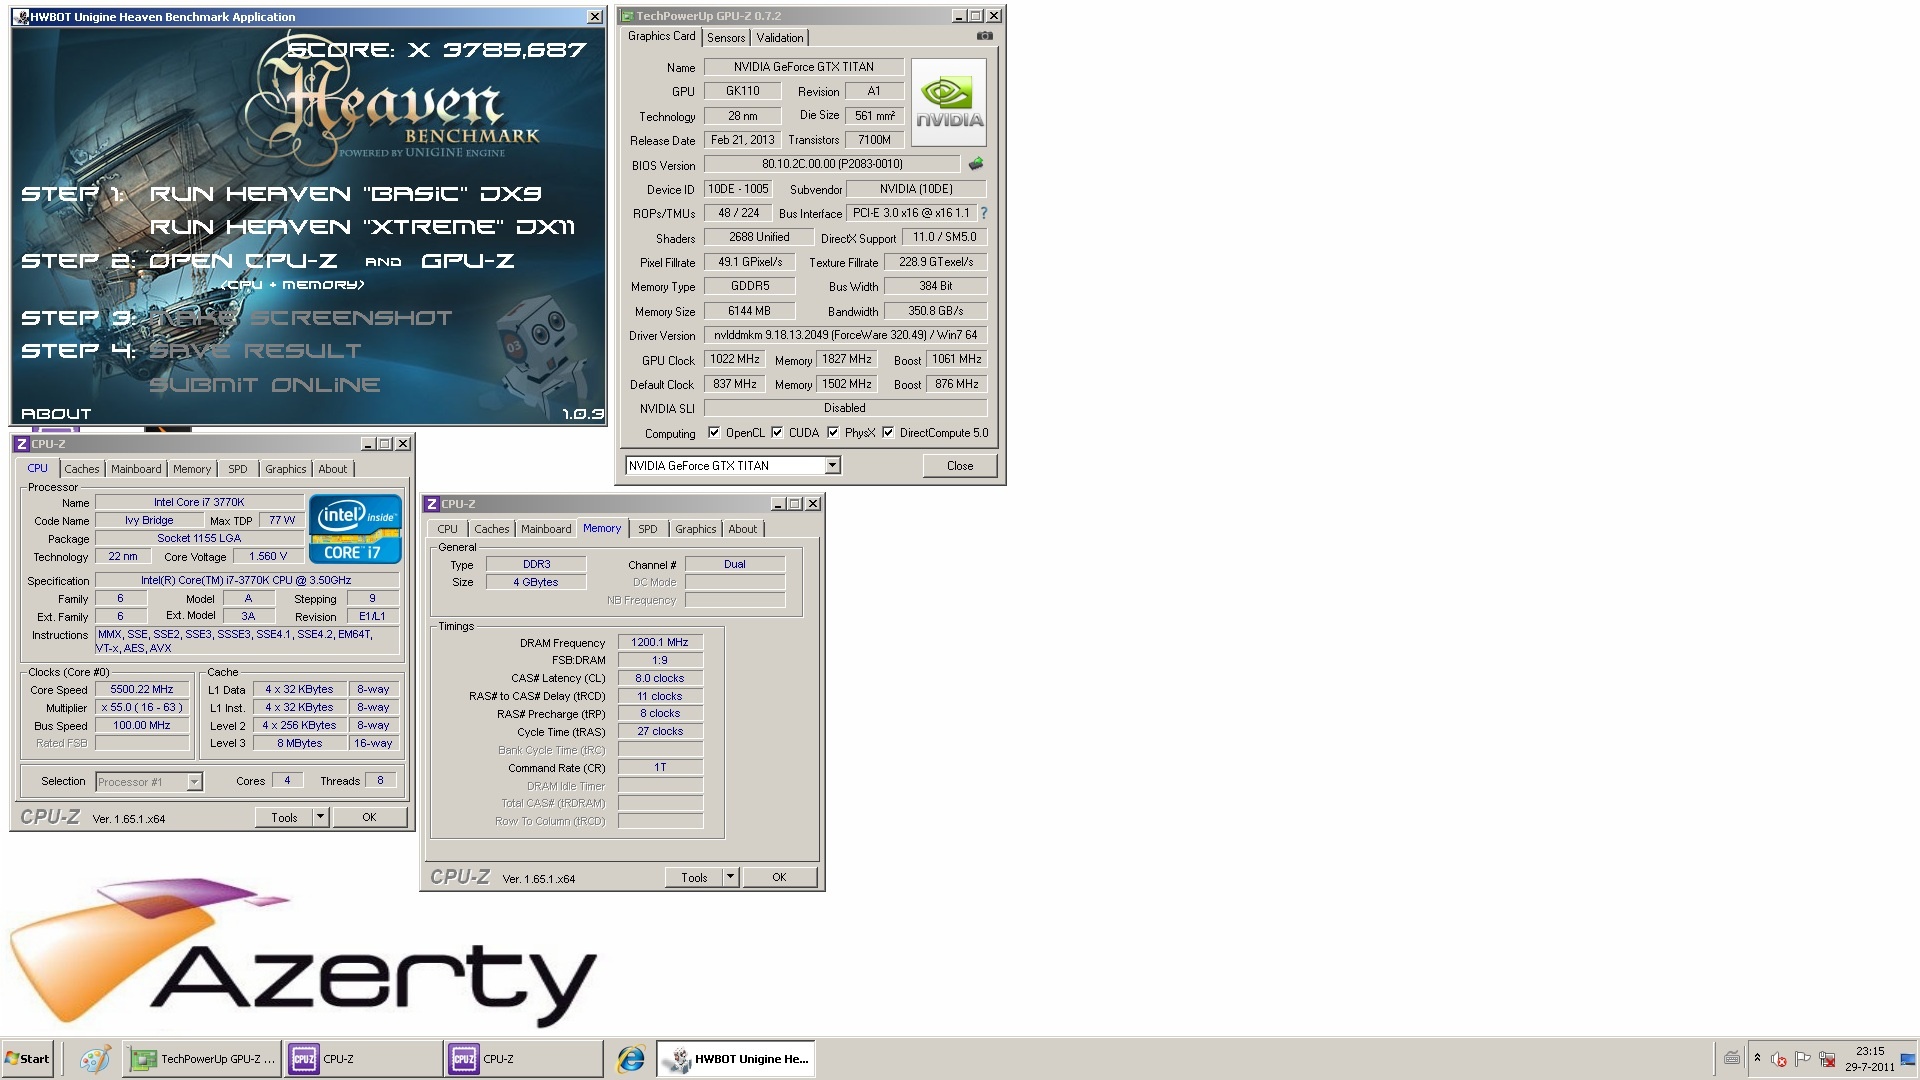Activate the second CPU-Z taskbar button
1920x1080 pixels.
pyautogui.click(x=524, y=1059)
